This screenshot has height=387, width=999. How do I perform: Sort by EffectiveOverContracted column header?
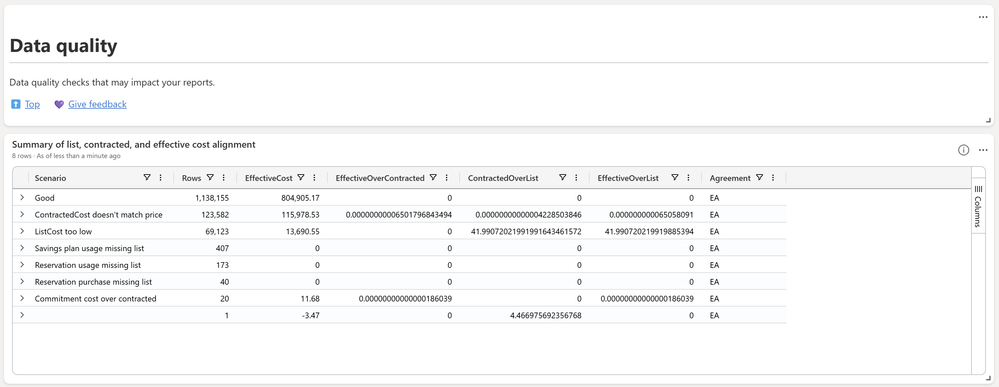point(380,179)
